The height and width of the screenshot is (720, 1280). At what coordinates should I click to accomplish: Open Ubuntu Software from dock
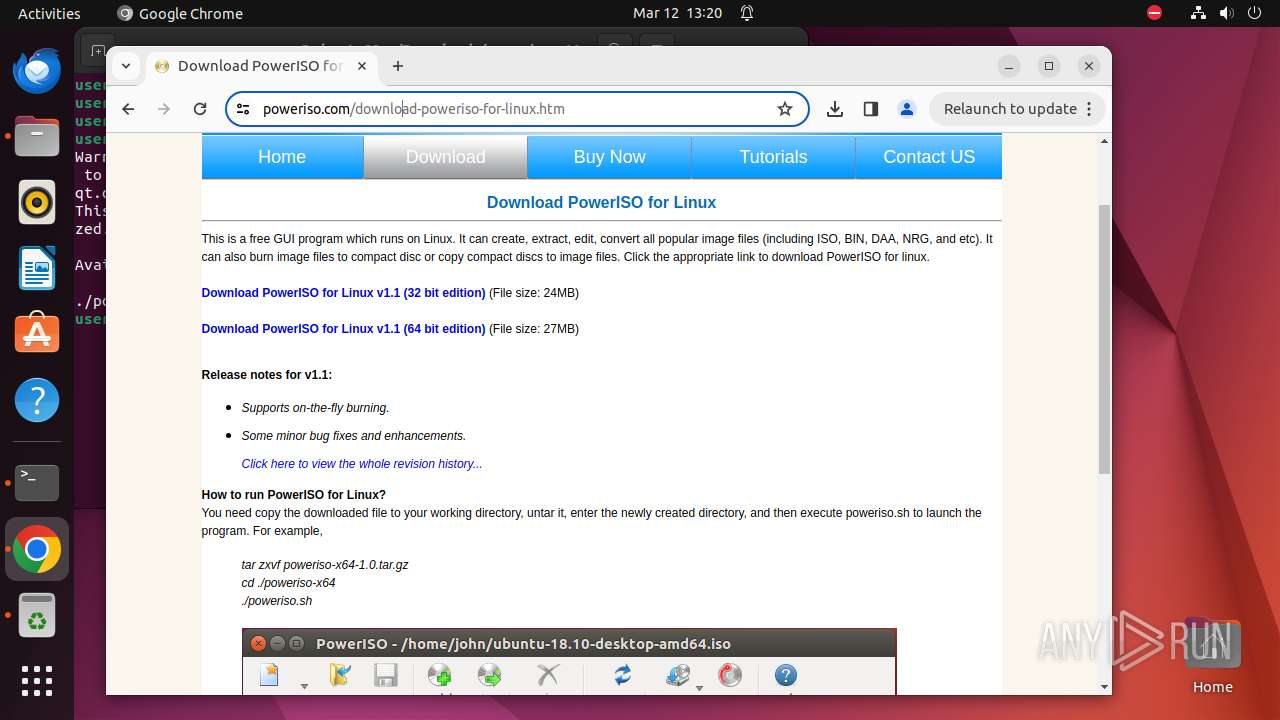37,334
